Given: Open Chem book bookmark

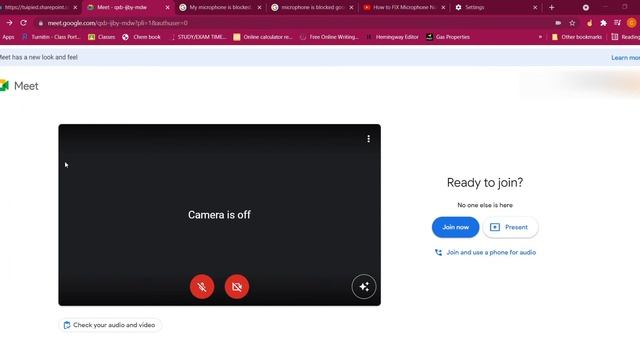Looking at the screenshot, I should (141, 37).
